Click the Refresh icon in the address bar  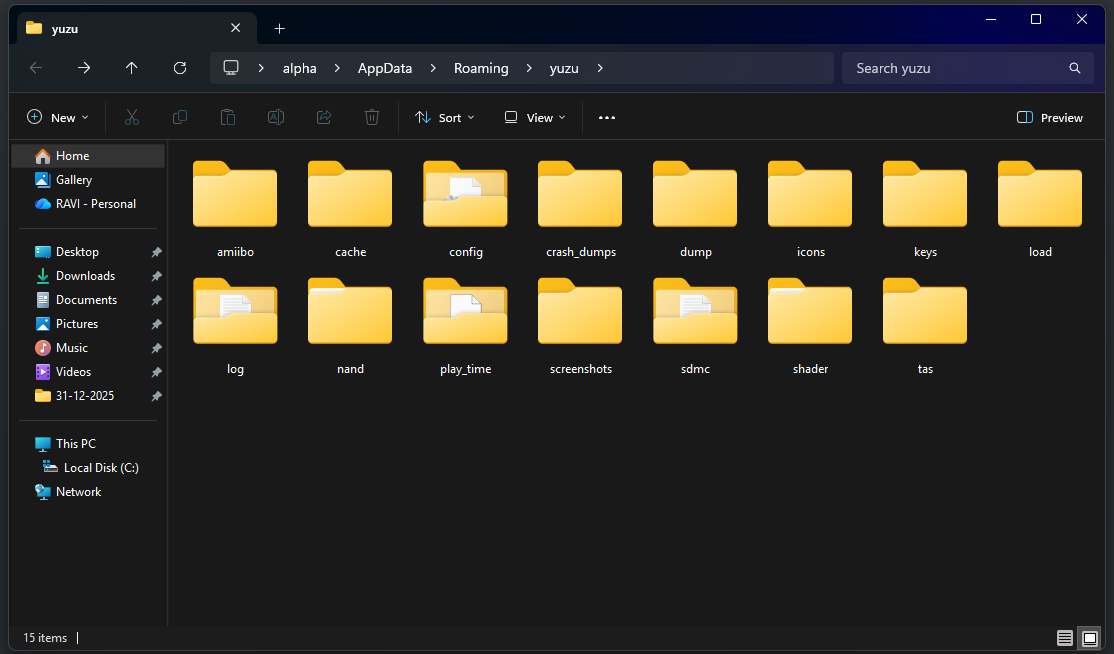[x=180, y=68]
